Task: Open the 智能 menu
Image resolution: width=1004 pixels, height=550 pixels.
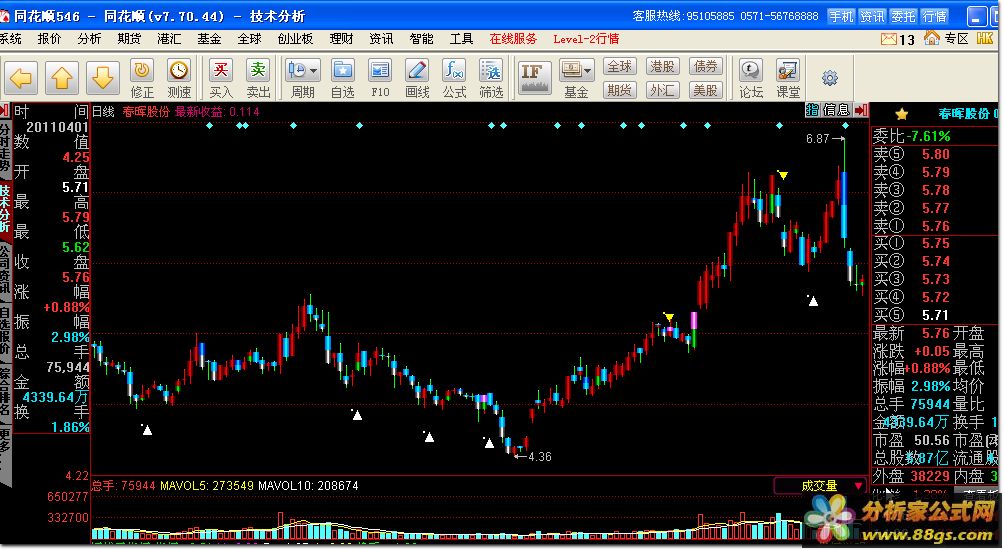Action: coord(421,39)
